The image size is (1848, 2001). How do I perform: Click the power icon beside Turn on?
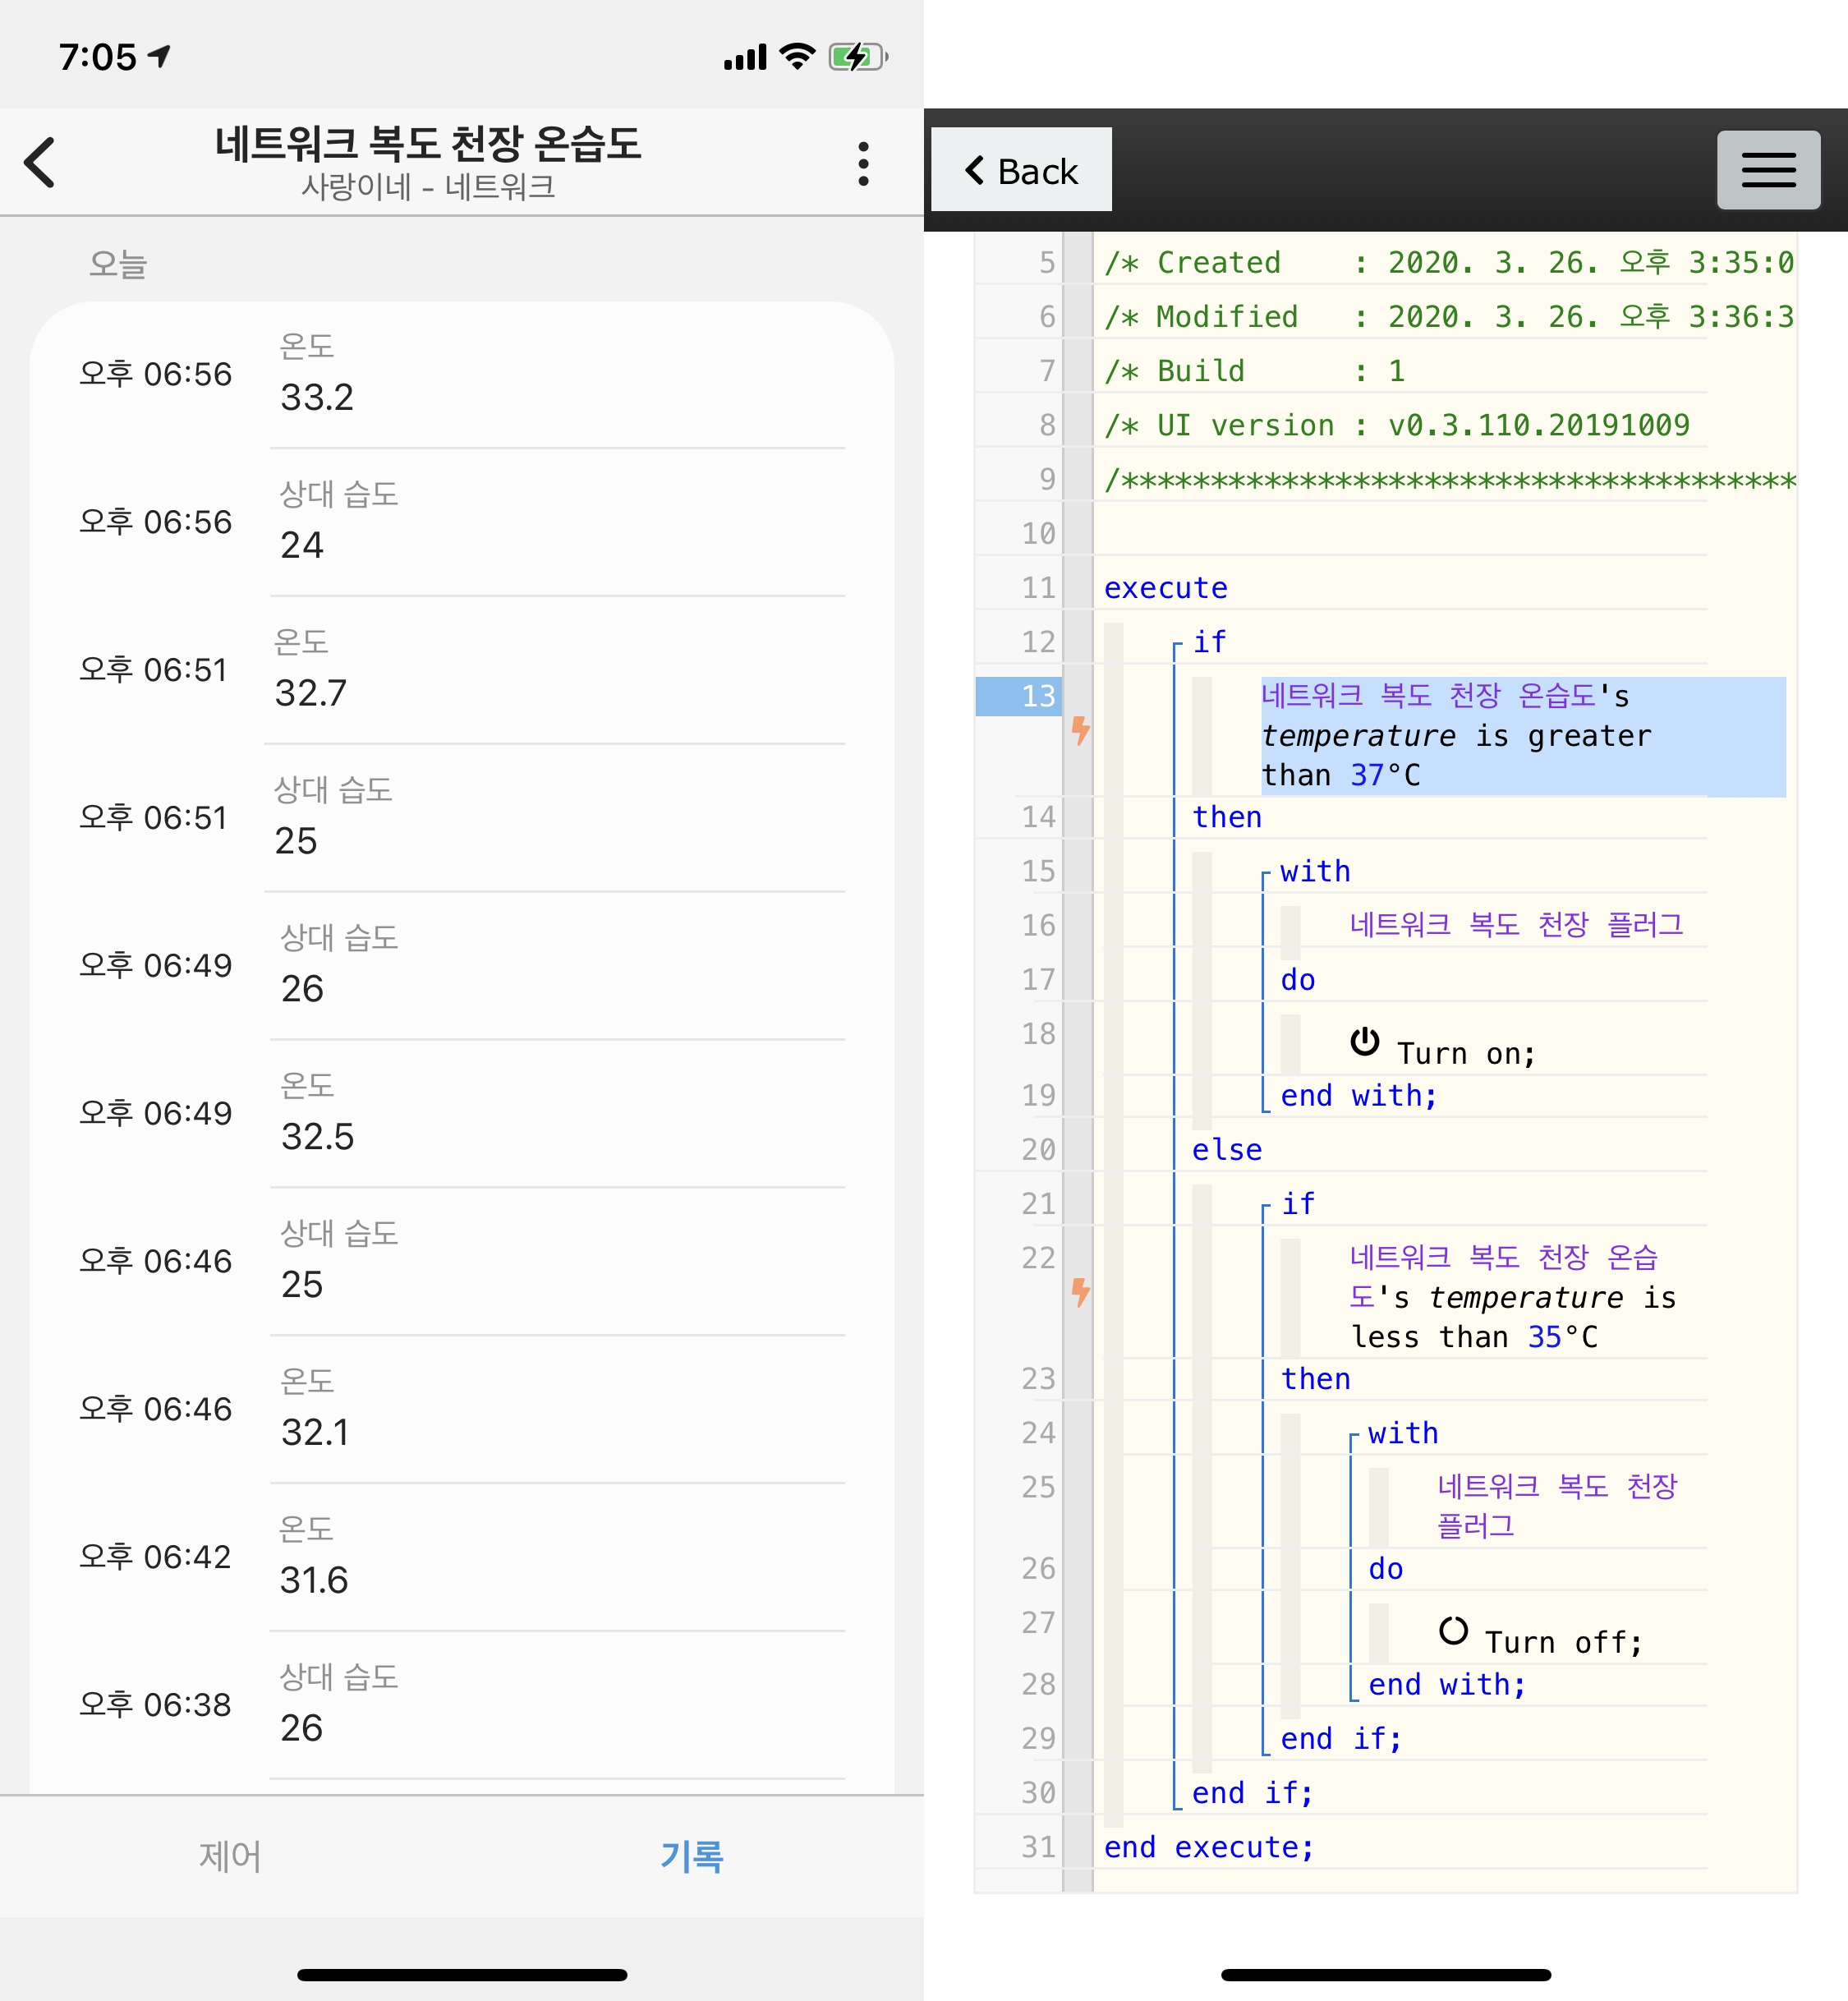(1364, 1042)
